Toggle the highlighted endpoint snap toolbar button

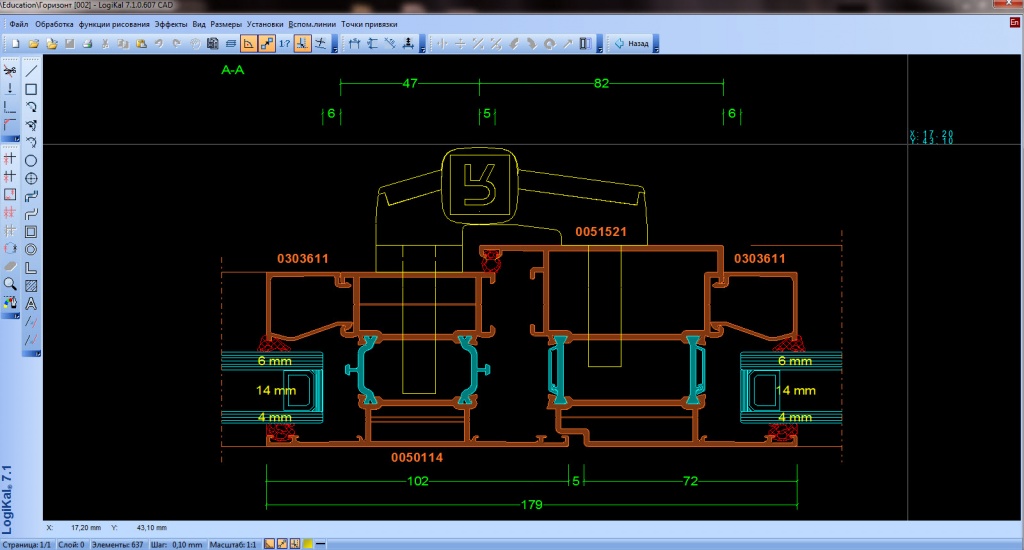click(x=266, y=44)
